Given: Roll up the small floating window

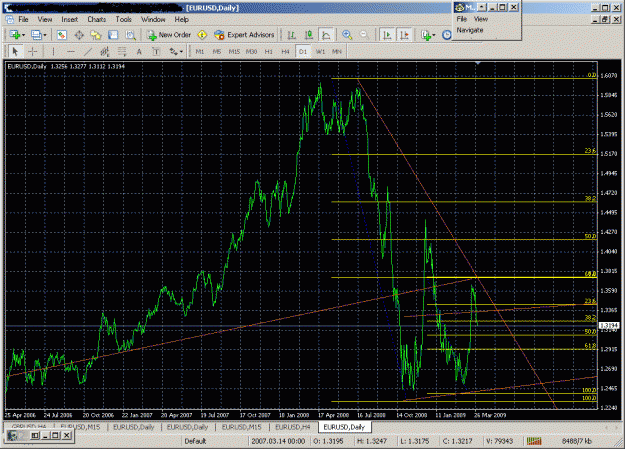Looking at the screenshot, I should coord(482,7).
